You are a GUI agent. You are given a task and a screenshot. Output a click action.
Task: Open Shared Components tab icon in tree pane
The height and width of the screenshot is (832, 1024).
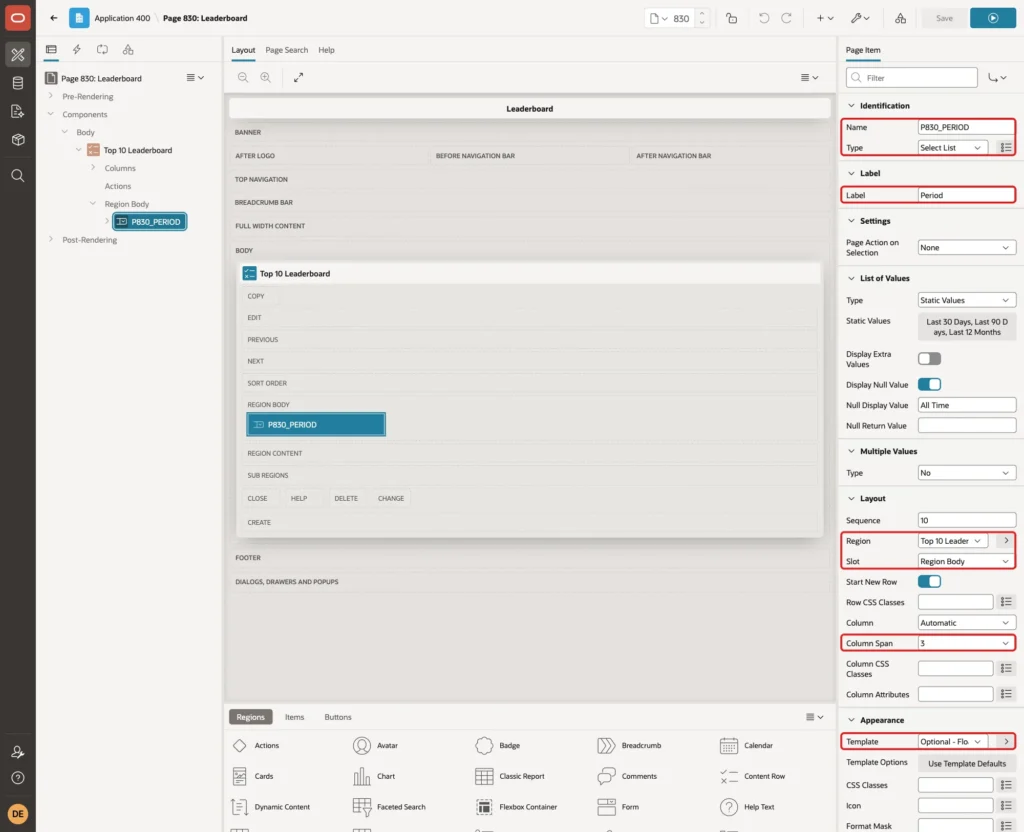pos(128,50)
